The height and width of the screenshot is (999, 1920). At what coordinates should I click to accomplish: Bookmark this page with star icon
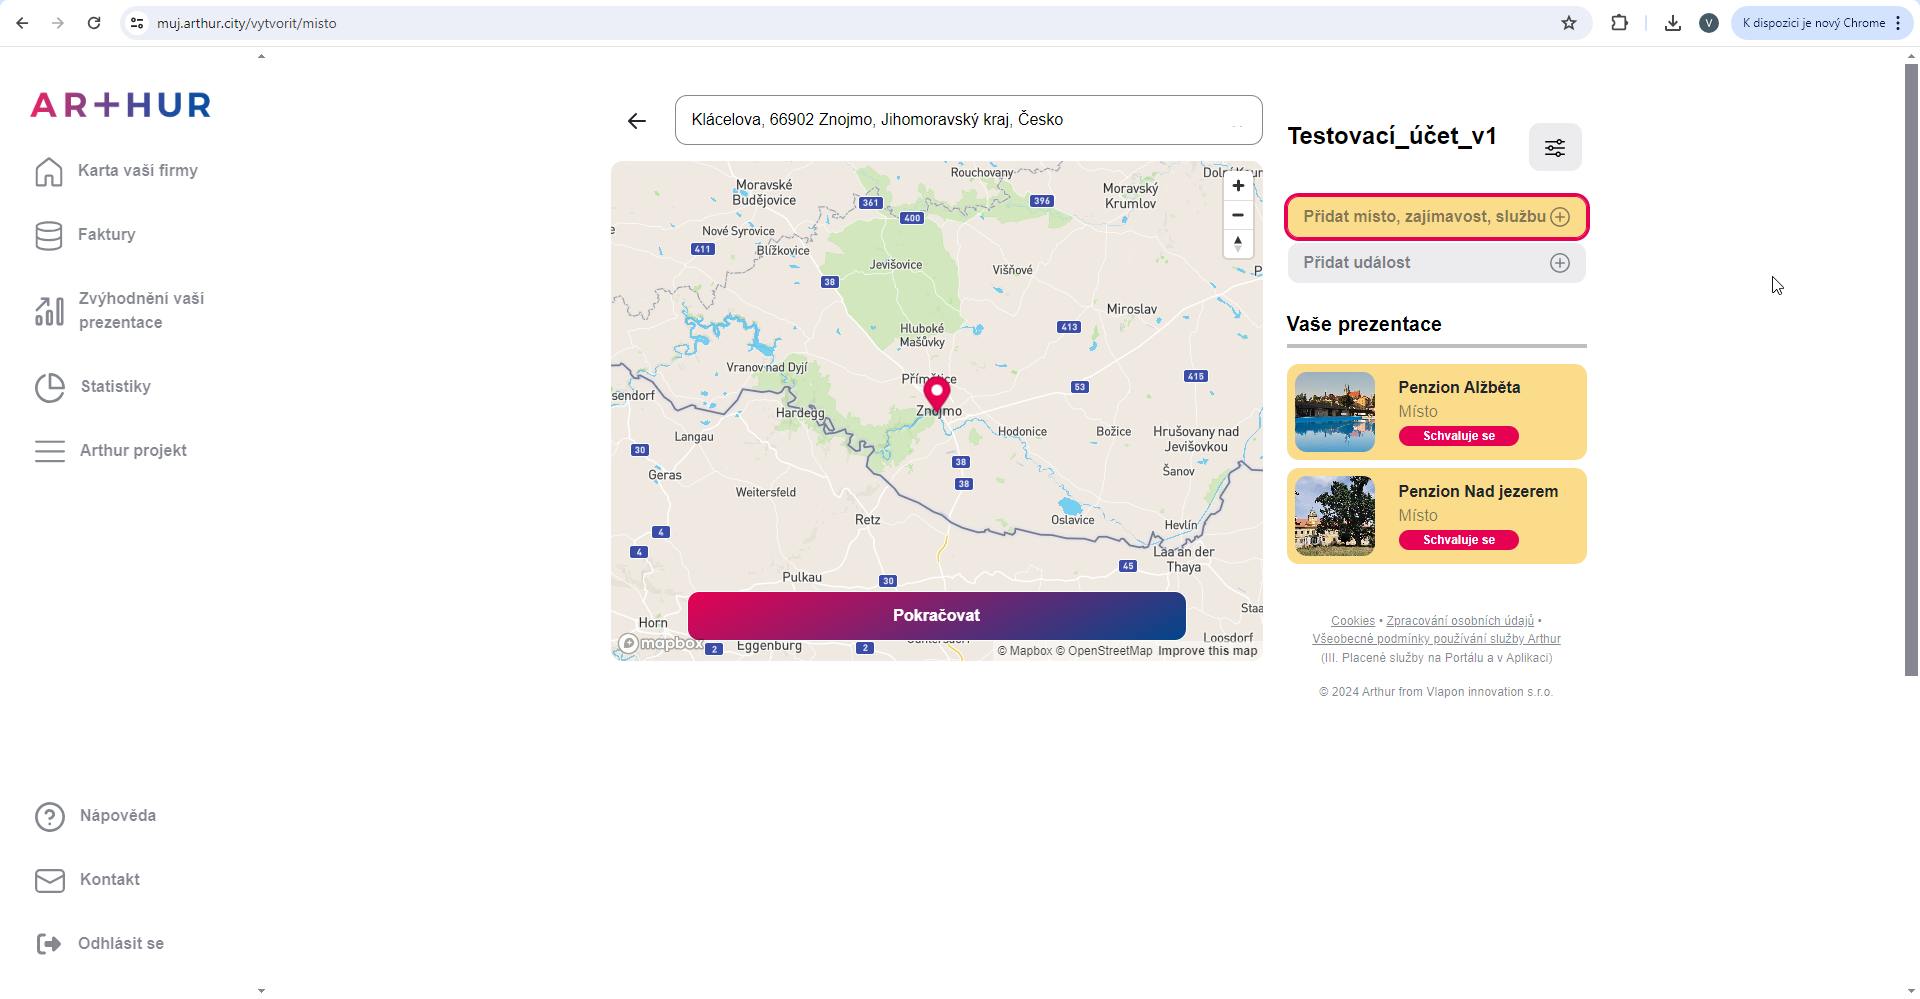(x=1569, y=23)
